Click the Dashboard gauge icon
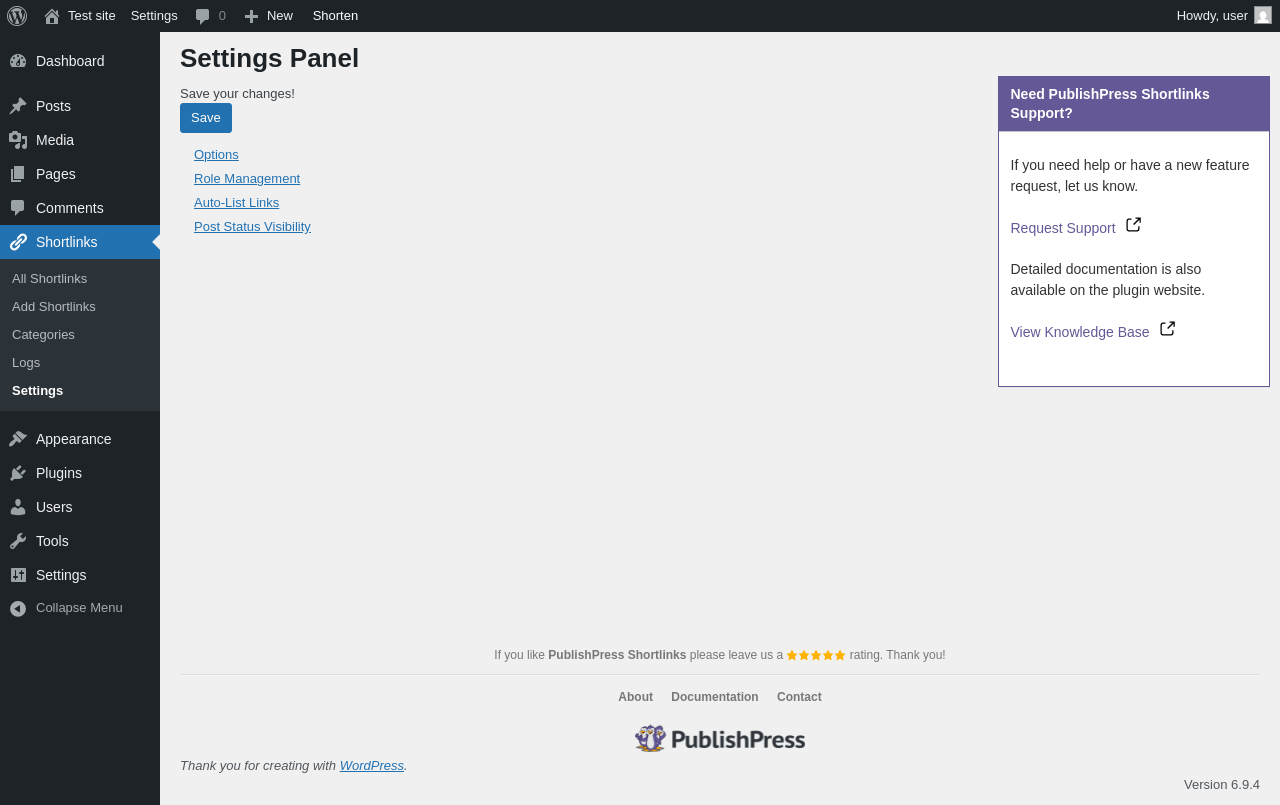The height and width of the screenshot is (805, 1280). tap(18, 61)
